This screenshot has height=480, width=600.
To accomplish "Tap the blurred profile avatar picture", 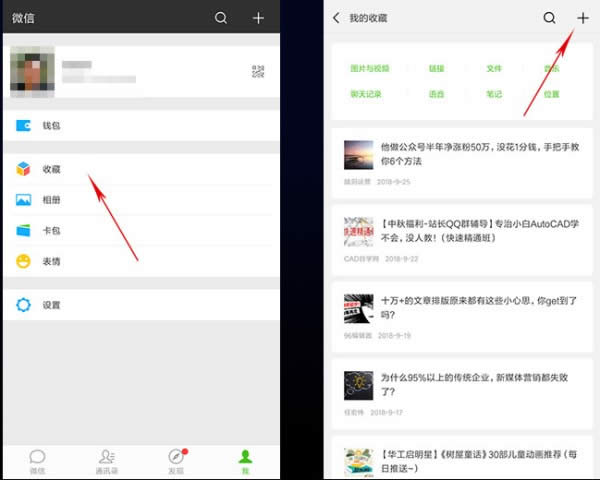I will tap(32, 72).
